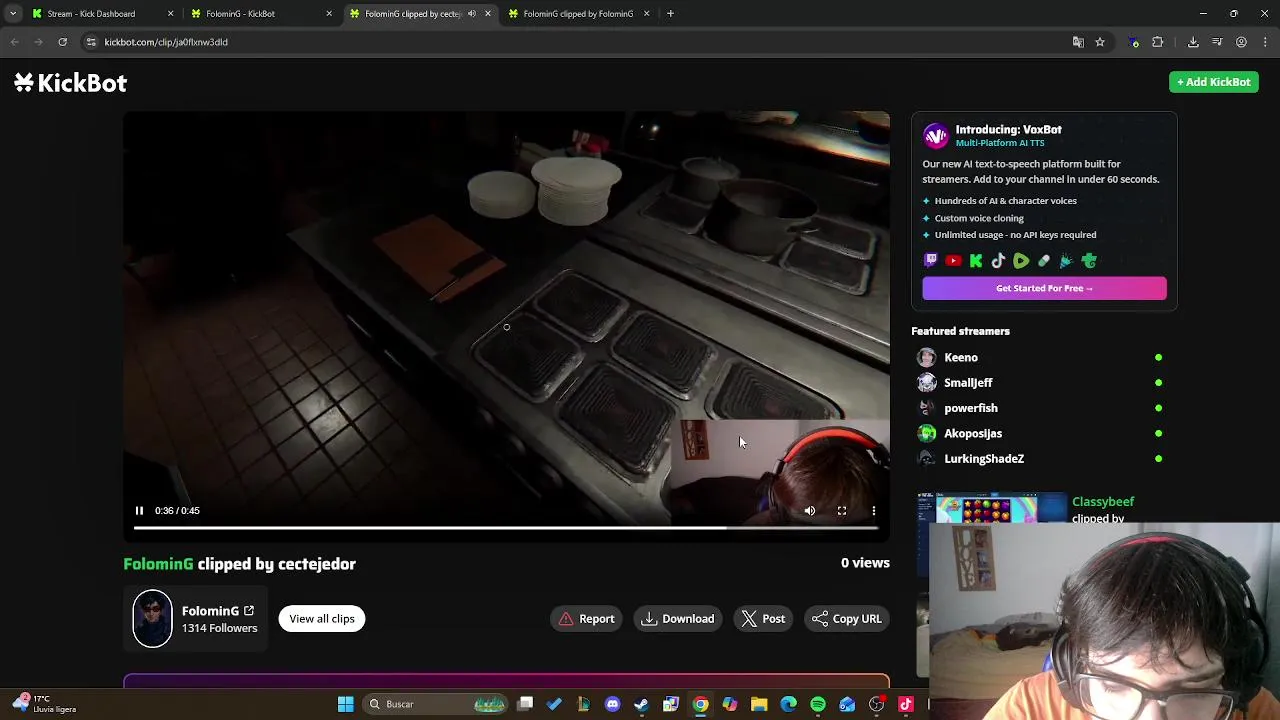This screenshot has width=1280, height=720.
Task: Open the video player more-options menu
Action: pyautogui.click(x=874, y=511)
